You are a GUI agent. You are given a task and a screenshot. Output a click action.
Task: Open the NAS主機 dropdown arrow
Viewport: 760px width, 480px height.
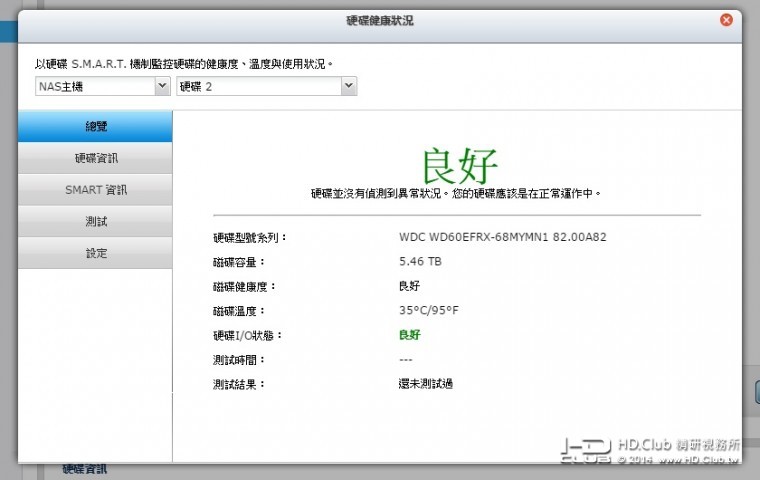tap(162, 86)
